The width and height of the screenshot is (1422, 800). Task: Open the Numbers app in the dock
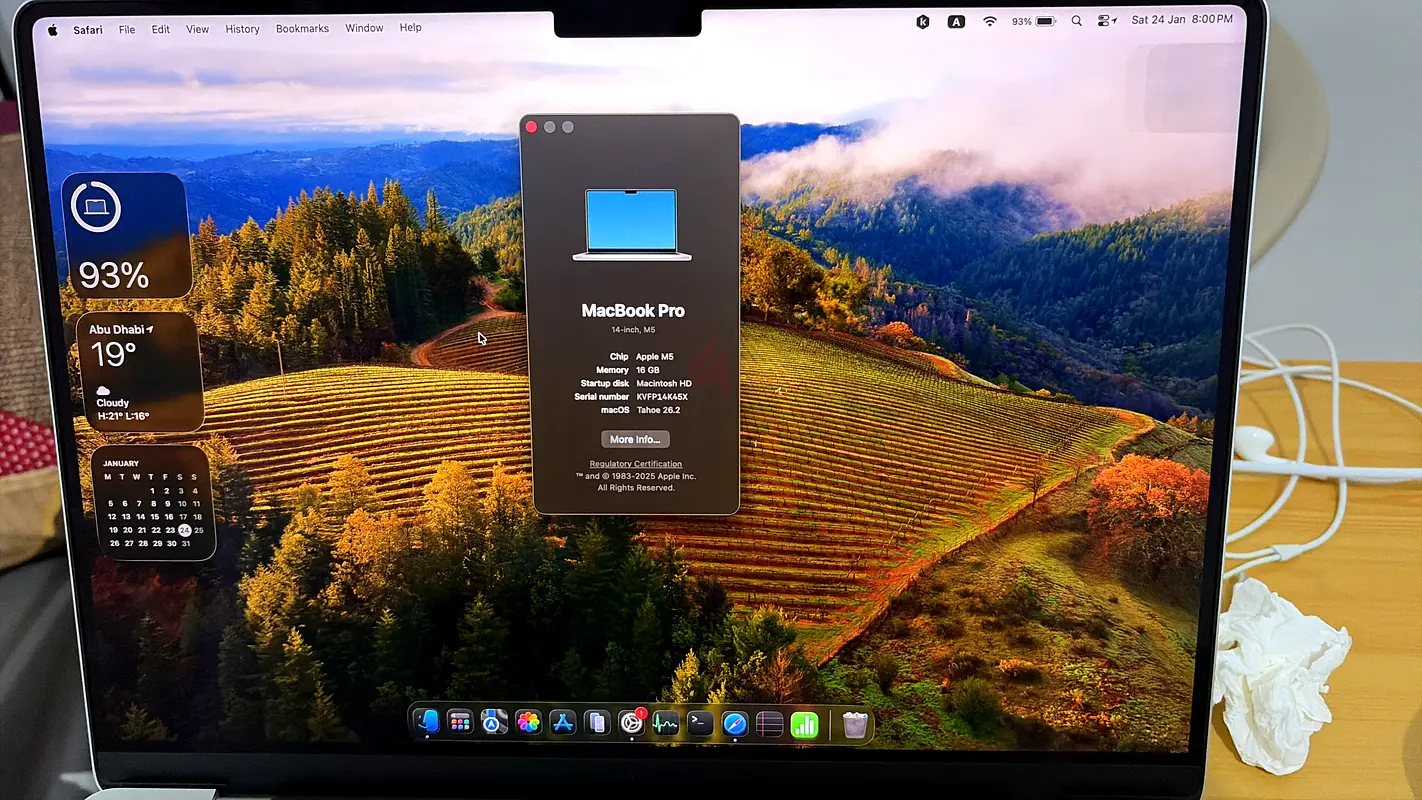pos(804,724)
